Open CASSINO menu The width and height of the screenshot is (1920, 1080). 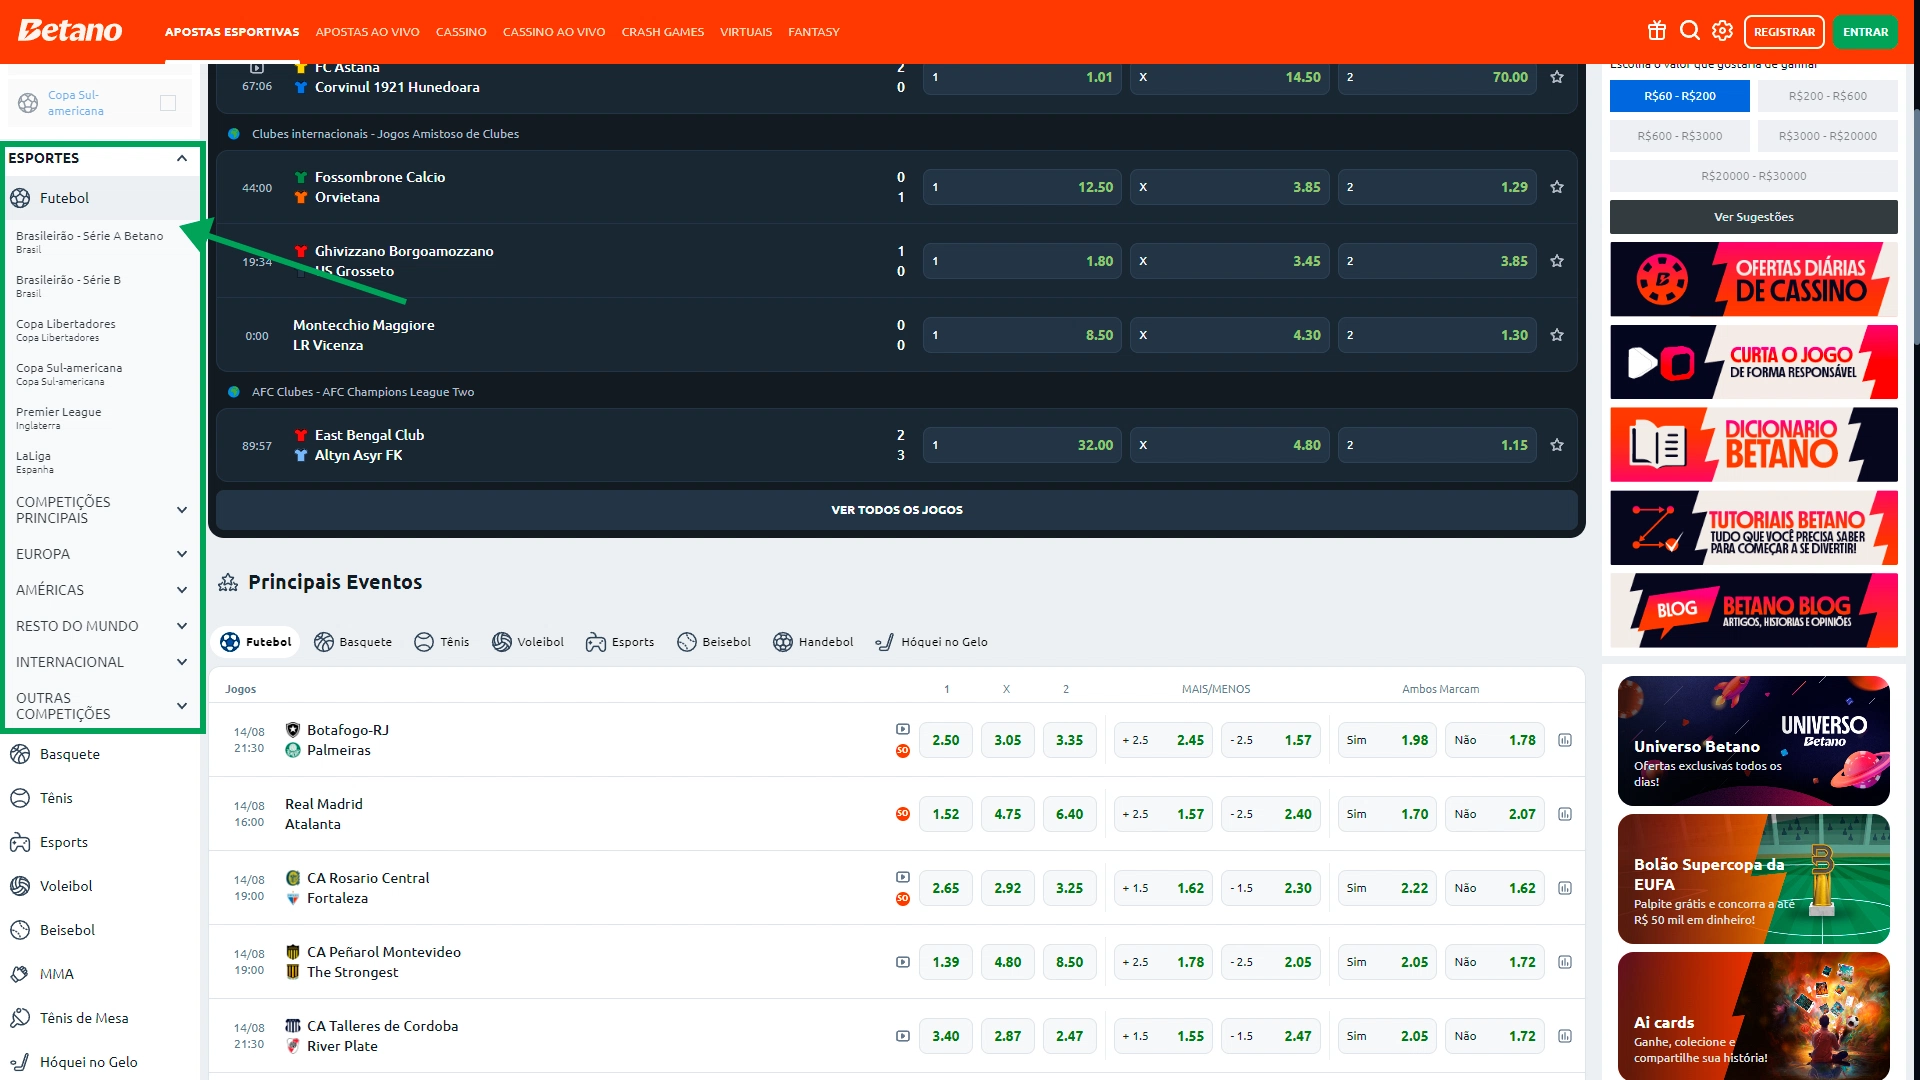[x=461, y=32]
